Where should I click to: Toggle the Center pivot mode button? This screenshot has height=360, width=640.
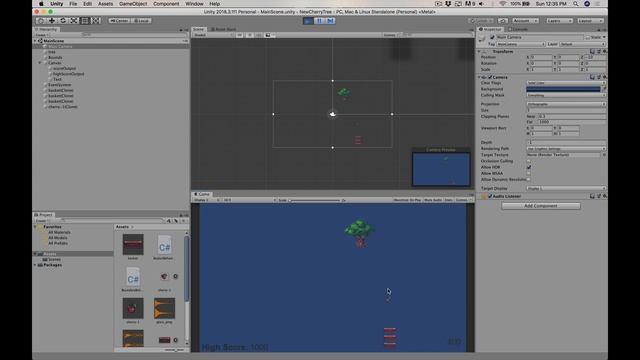(120, 20)
